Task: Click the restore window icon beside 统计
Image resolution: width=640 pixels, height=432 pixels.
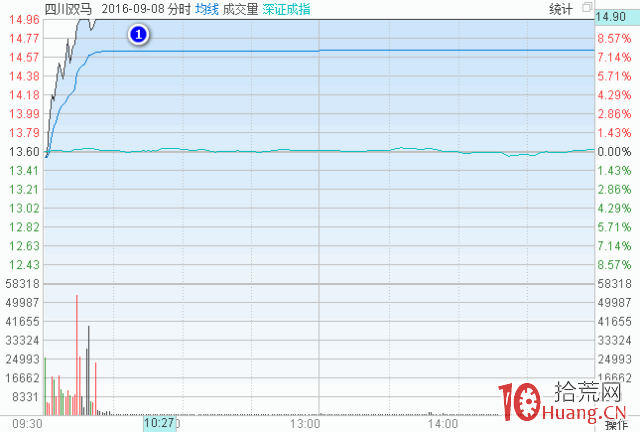Action: pyautogui.click(x=587, y=7)
